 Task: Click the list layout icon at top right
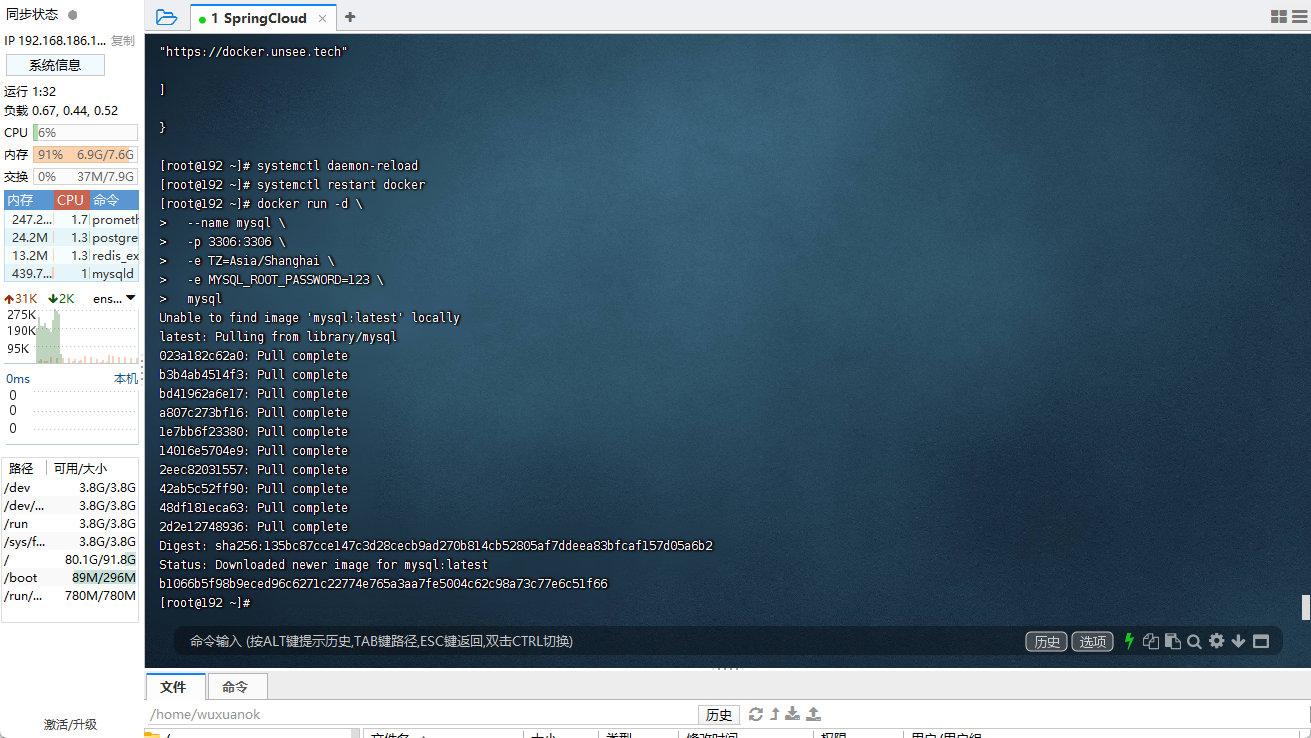pyautogui.click(x=1299, y=17)
